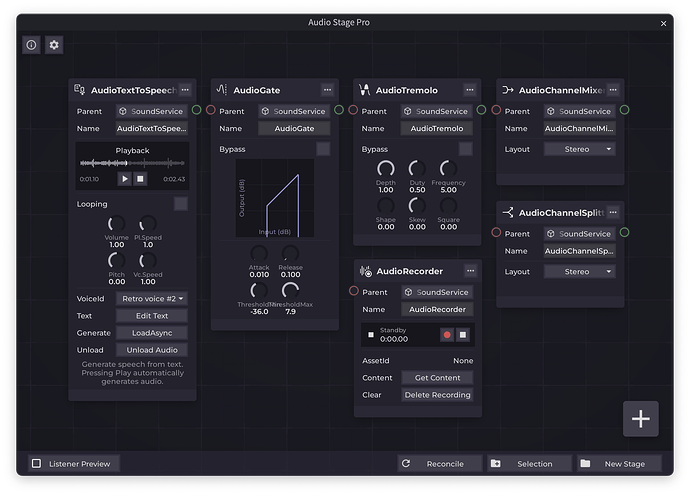This screenshot has width=690, height=494.
Task: Expand AudioChannelSplitter Layout Stereo dropdown
Action: (x=581, y=271)
